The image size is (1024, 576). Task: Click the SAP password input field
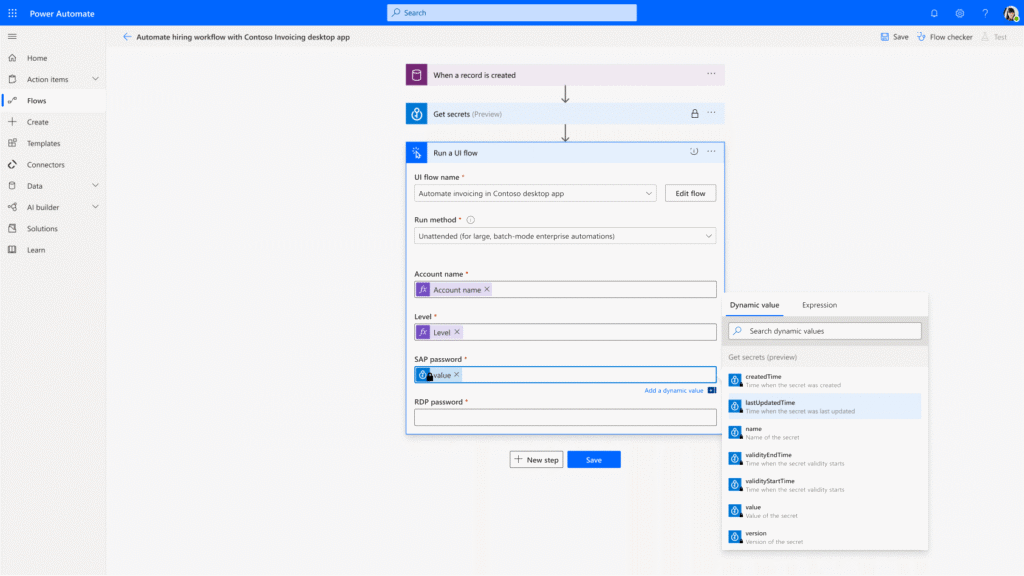(565, 375)
